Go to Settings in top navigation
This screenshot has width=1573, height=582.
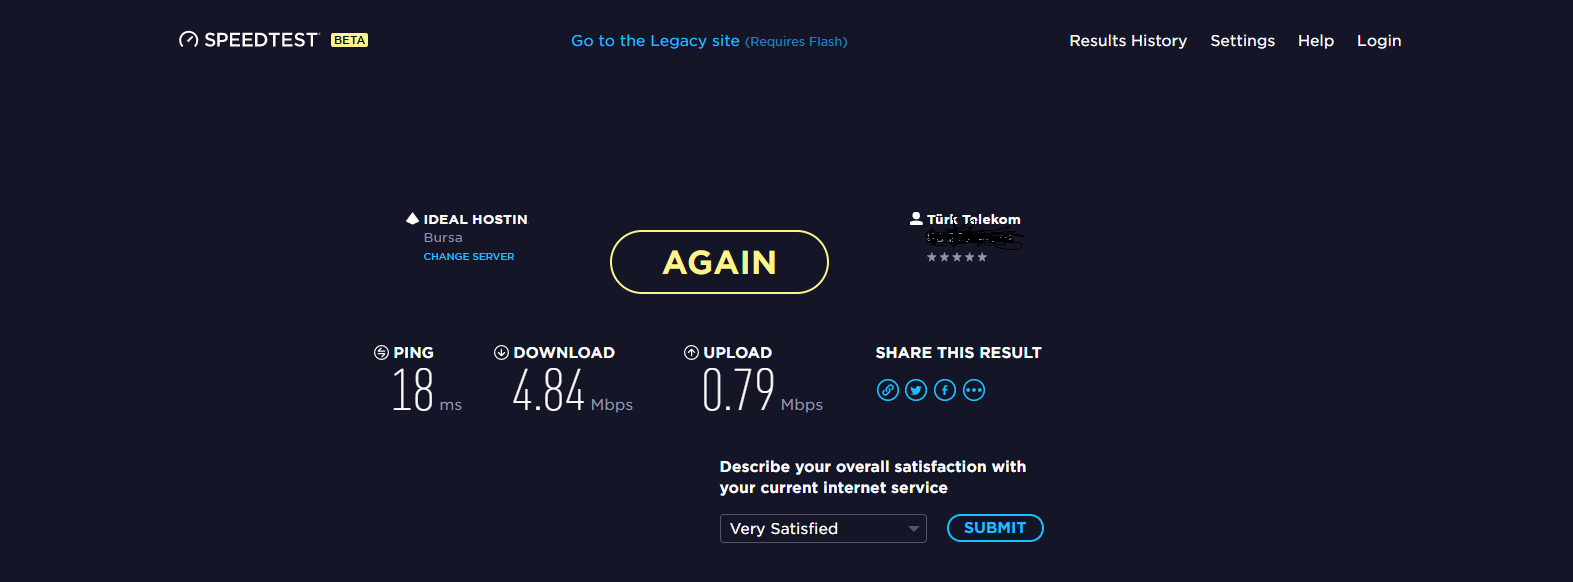pos(1242,41)
